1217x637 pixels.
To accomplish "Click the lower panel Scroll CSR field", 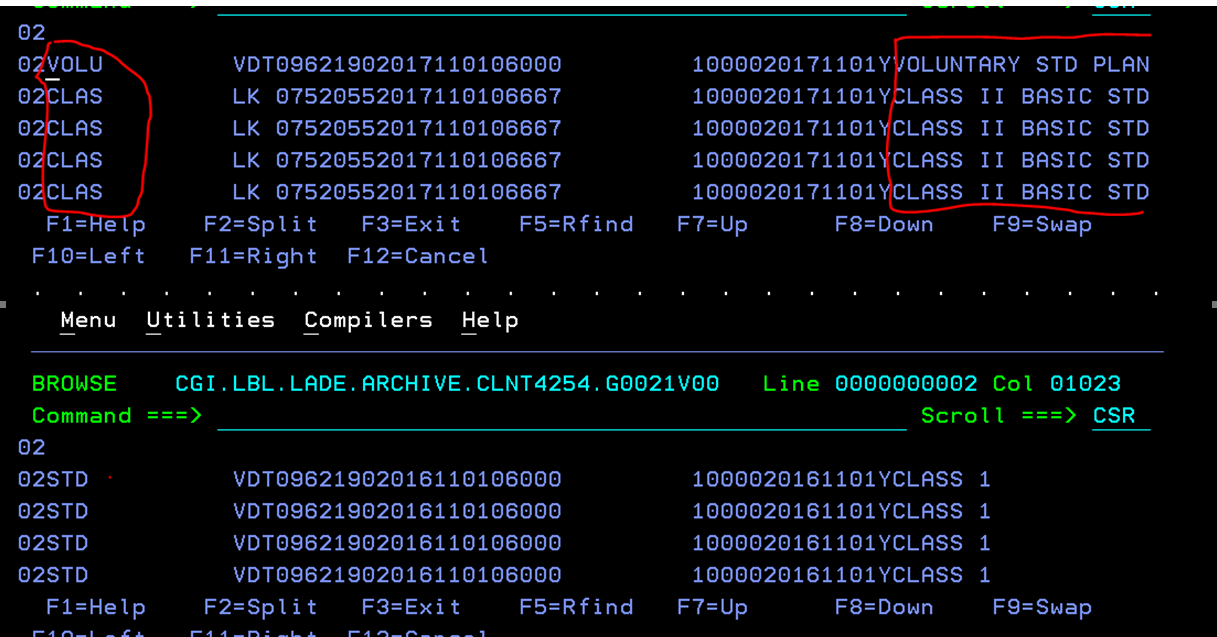I will click(x=1114, y=416).
